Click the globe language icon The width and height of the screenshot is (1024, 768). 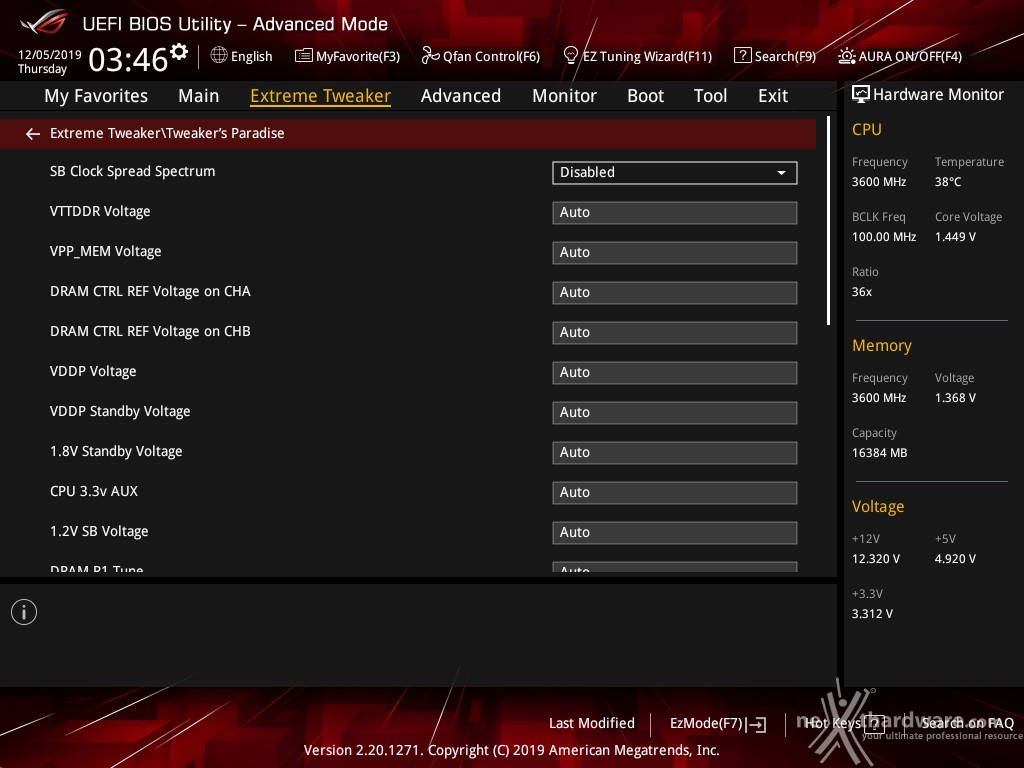tap(219, 56)
